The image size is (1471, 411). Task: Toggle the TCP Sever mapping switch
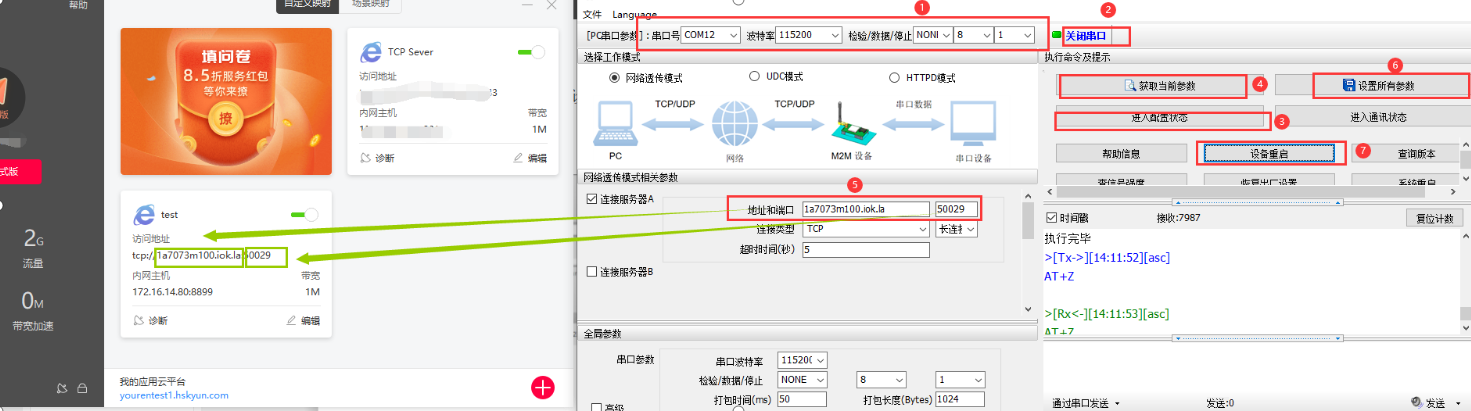(531, 52)
